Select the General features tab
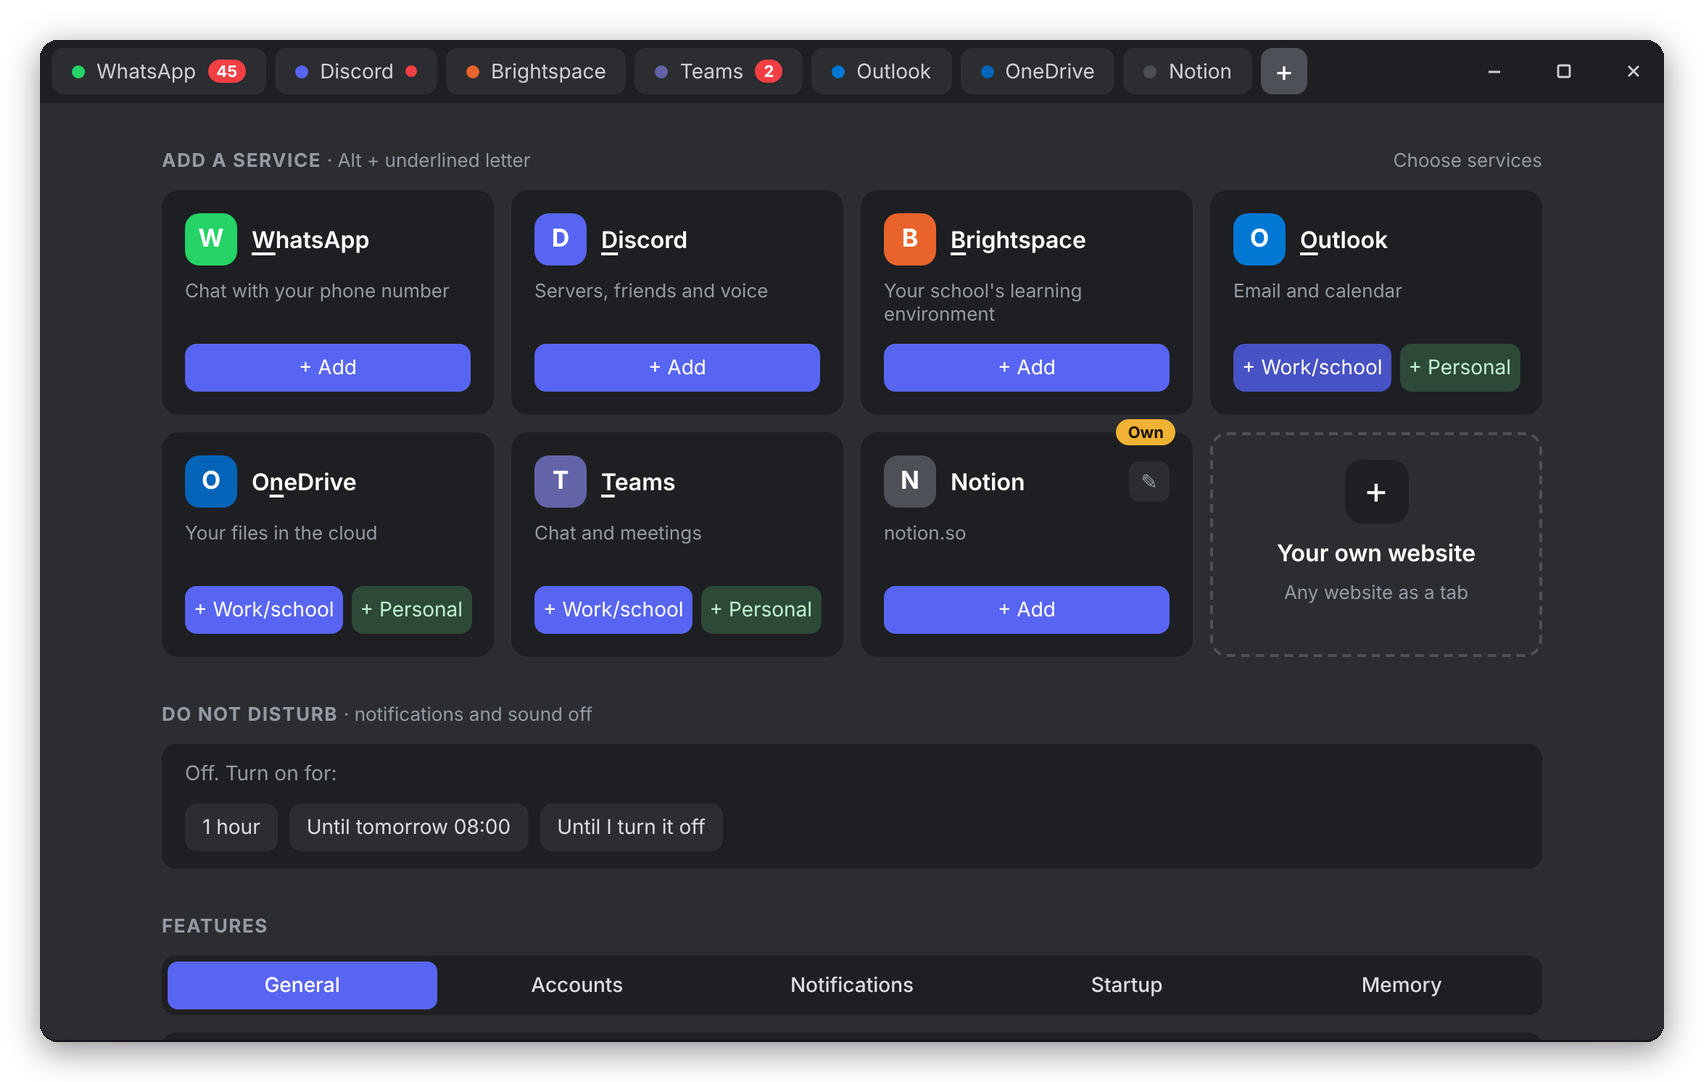 point(302,985)
